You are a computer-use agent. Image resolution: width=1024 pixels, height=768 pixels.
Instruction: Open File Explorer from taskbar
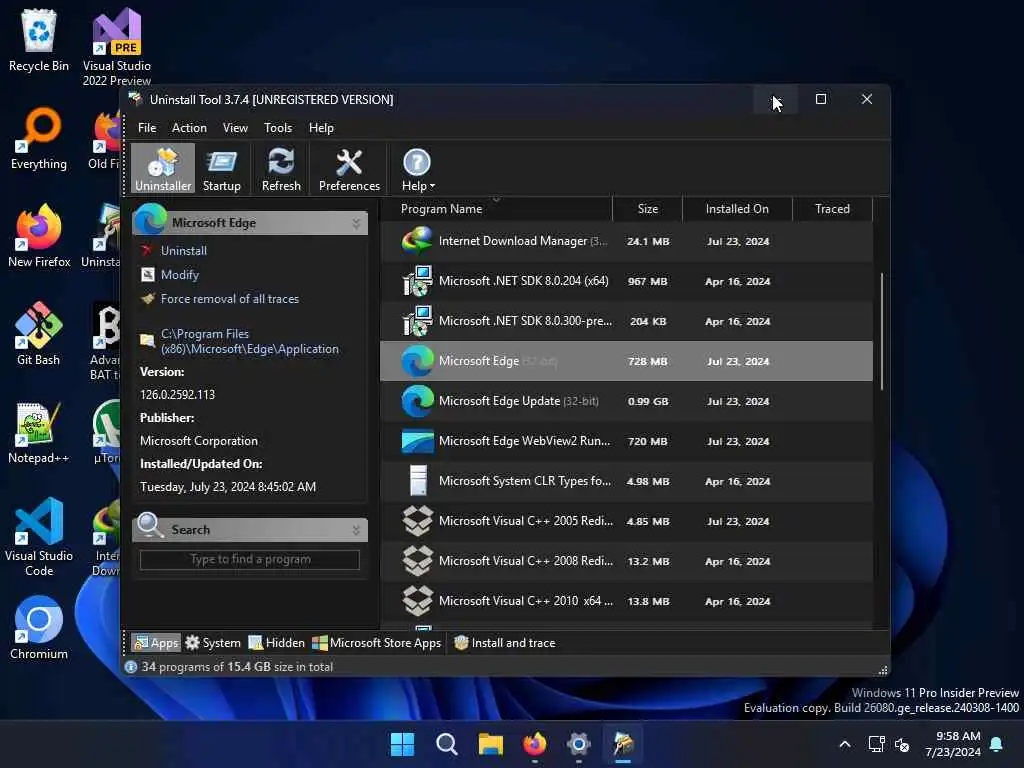pos(490,744)
